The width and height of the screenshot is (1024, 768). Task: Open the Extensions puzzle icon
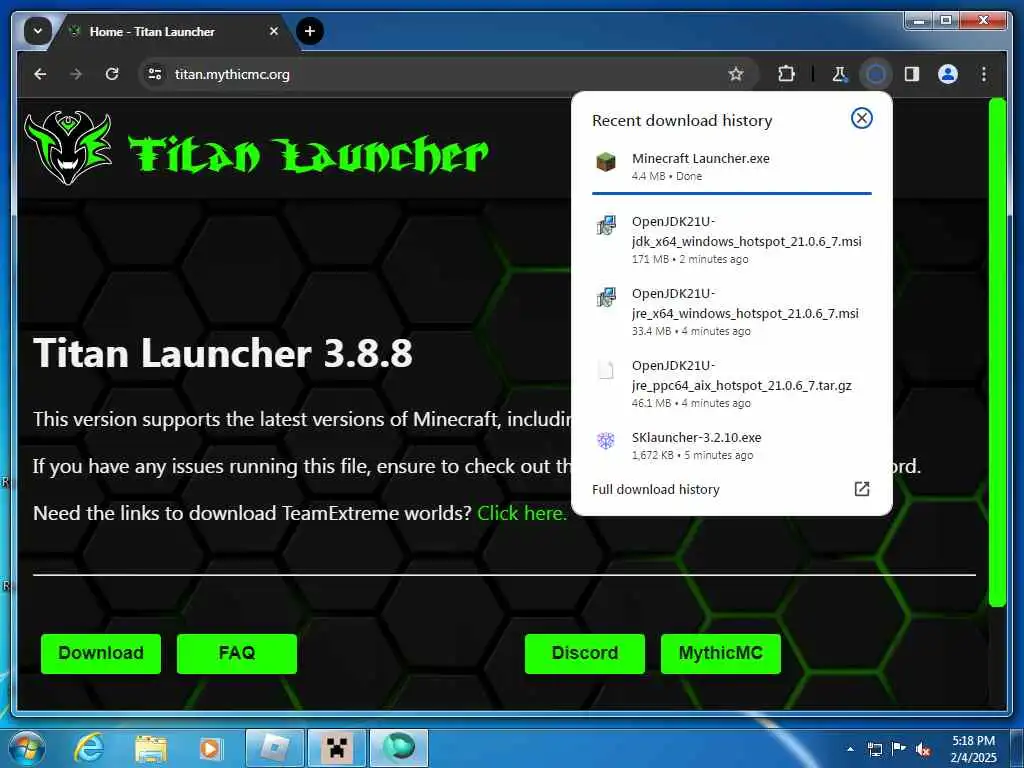coord(786,74)
